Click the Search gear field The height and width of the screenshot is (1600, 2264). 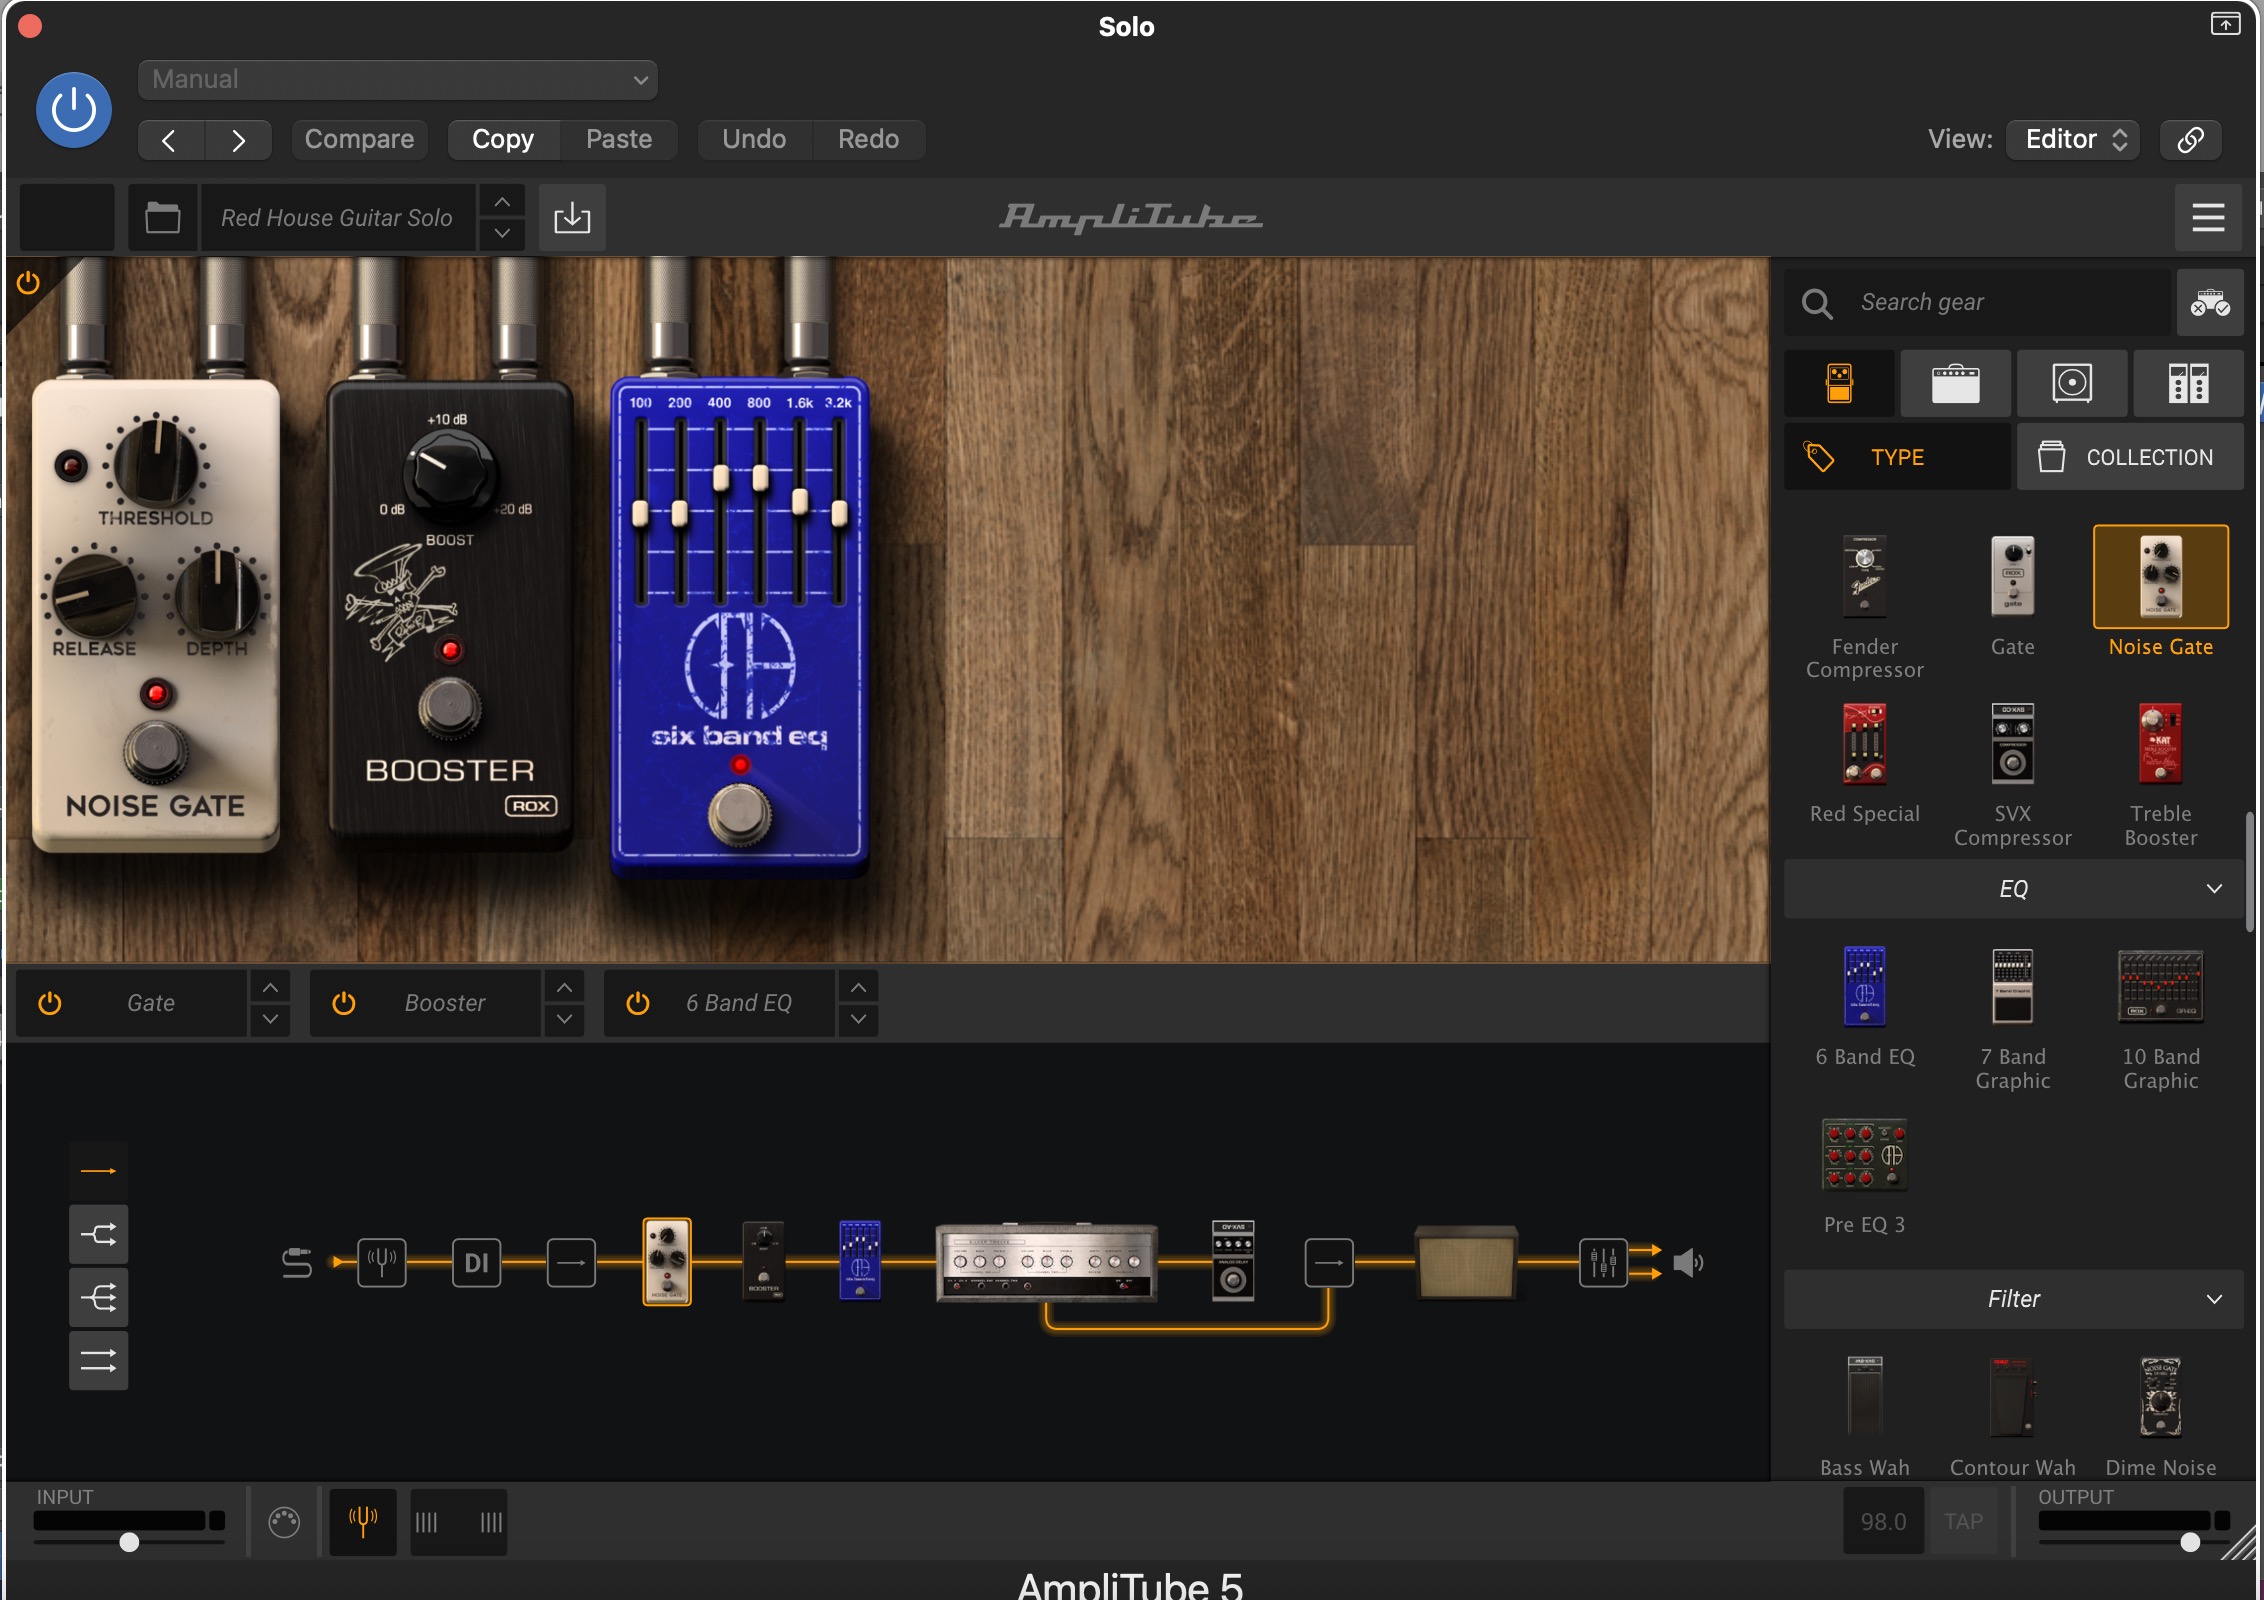click(x=1980, y=302)
